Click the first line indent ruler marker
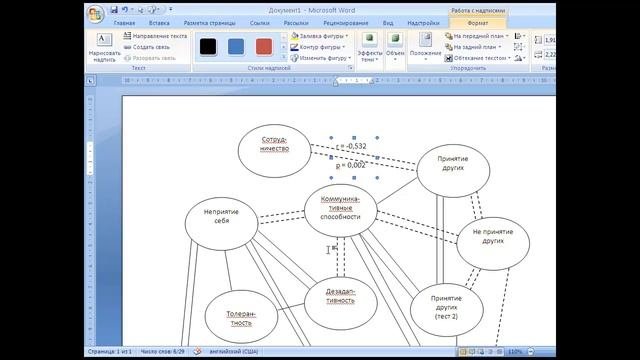Image resolution: width=640 pixels, height=360 pixels. pyautogui.click(x=335, y=78)
